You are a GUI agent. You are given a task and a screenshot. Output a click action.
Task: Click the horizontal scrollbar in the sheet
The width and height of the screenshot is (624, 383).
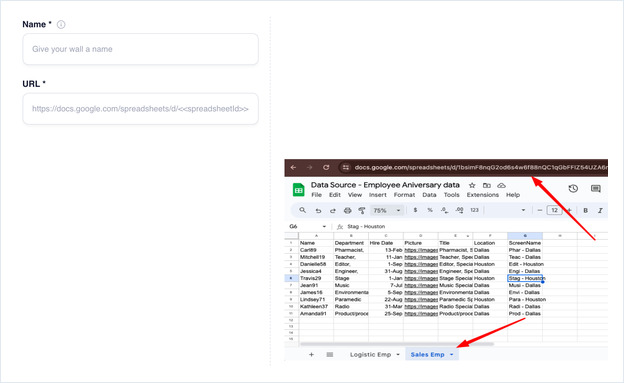point(397,344)
